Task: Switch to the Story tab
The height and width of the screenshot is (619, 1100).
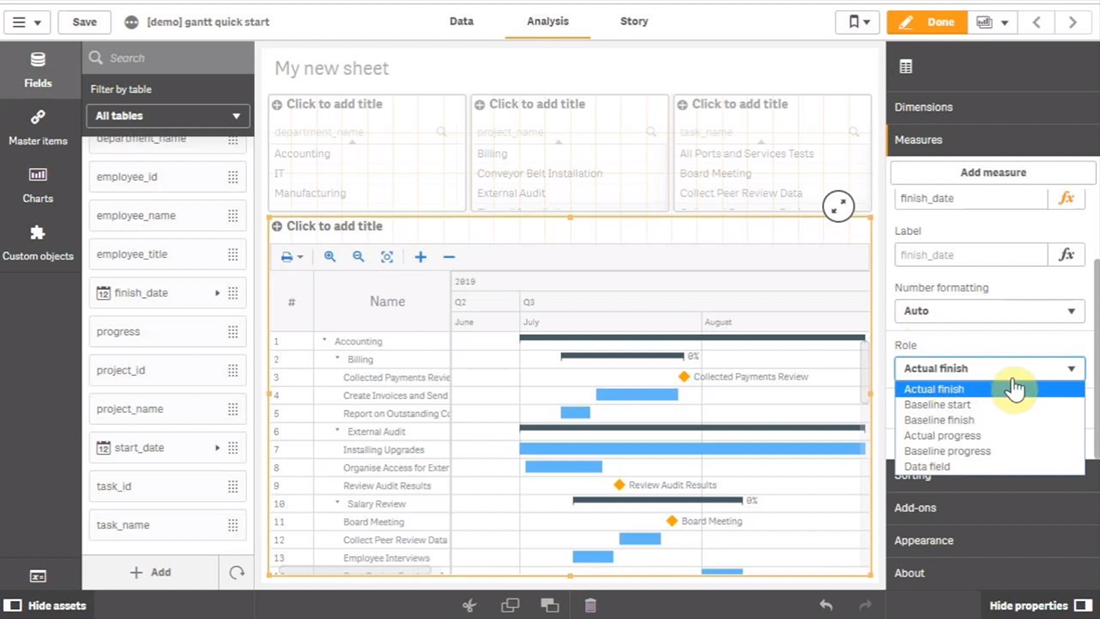Action: coord(633,21)
